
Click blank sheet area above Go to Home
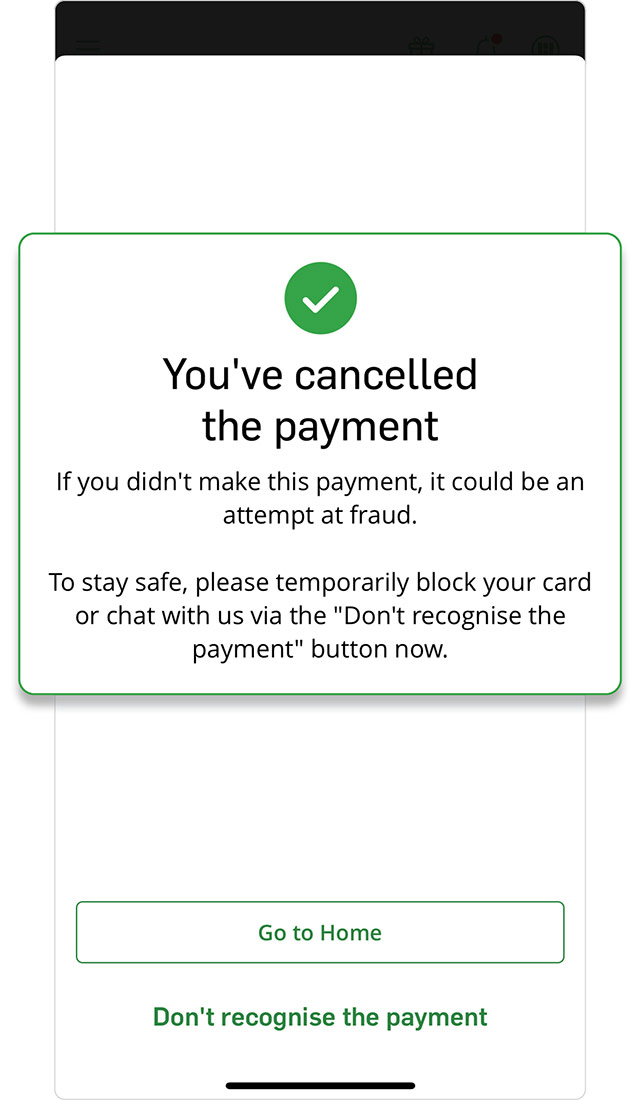pos(320,796)
